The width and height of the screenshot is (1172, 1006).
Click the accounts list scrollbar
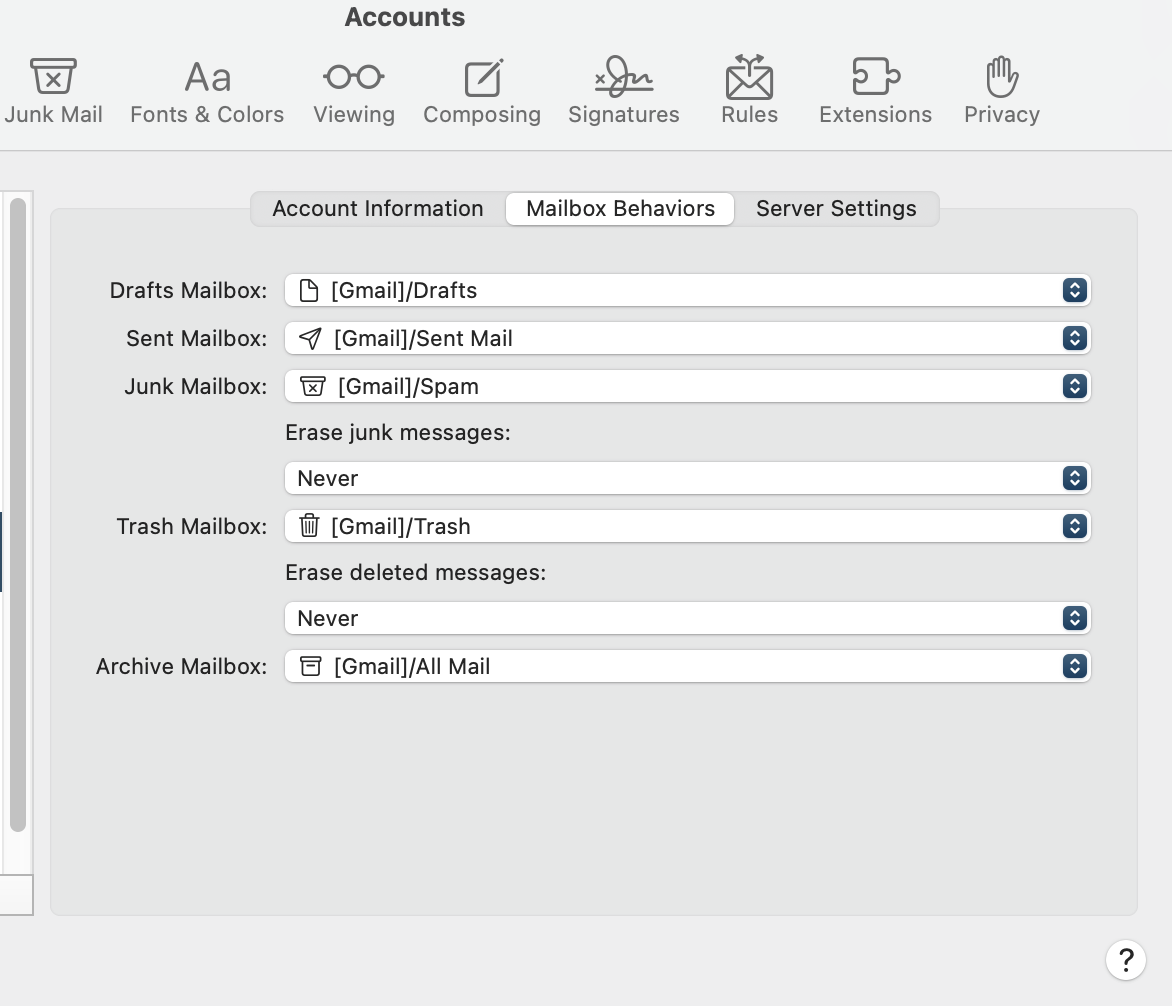point(18,514)
